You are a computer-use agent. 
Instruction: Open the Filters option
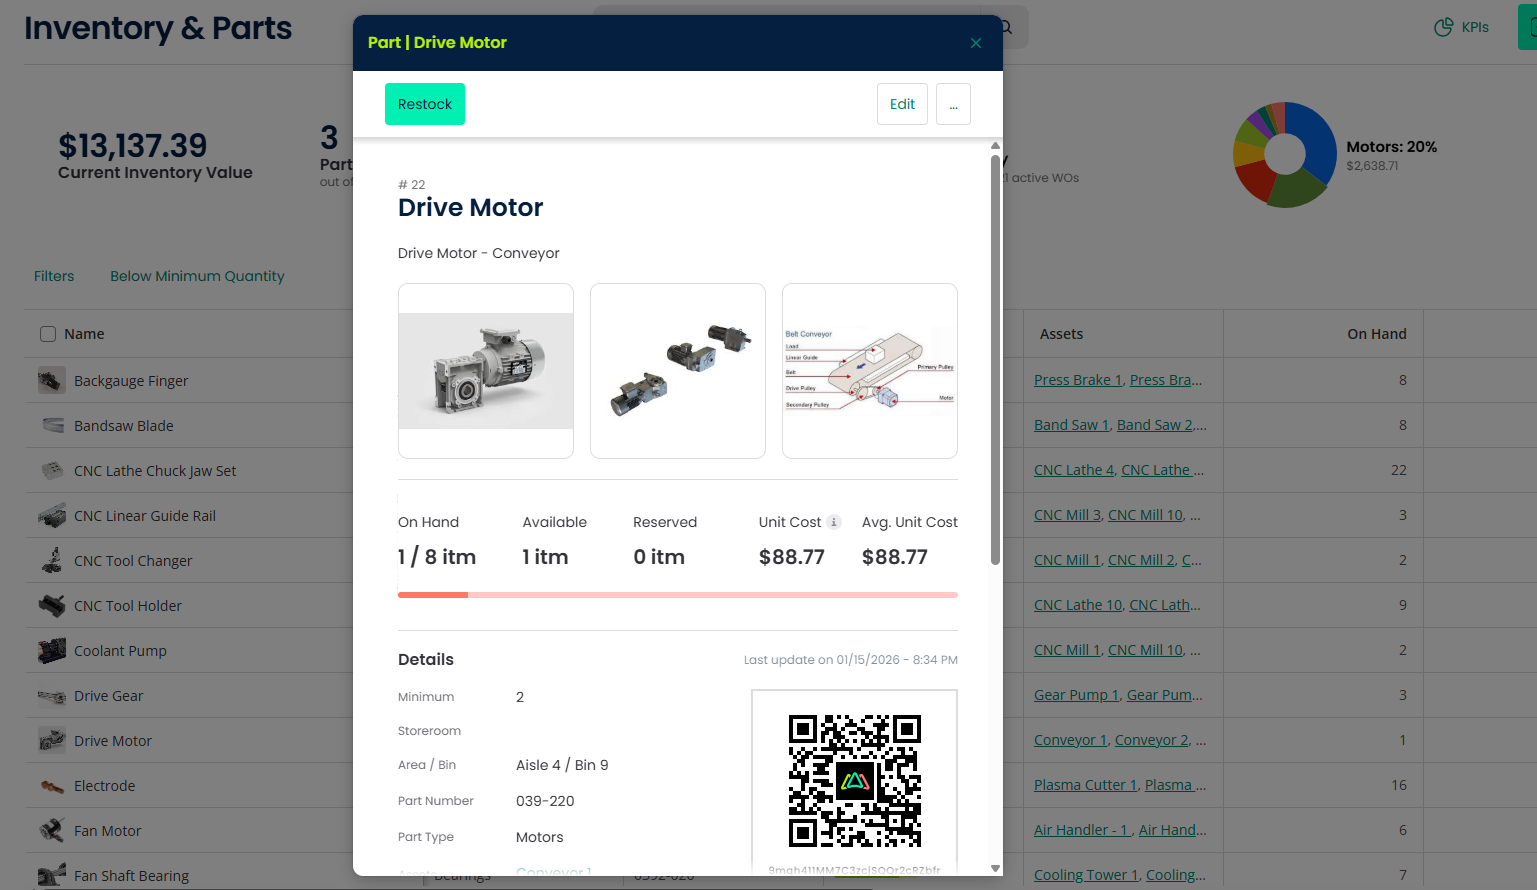click(x=54, y=276)
